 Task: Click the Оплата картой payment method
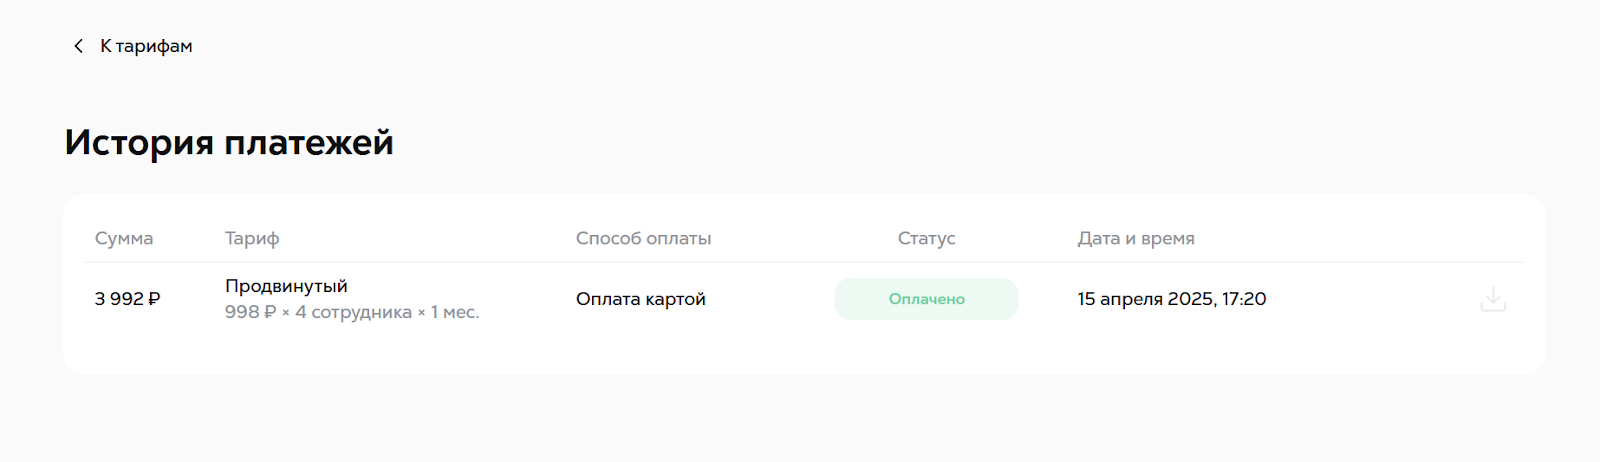(641, 299)
